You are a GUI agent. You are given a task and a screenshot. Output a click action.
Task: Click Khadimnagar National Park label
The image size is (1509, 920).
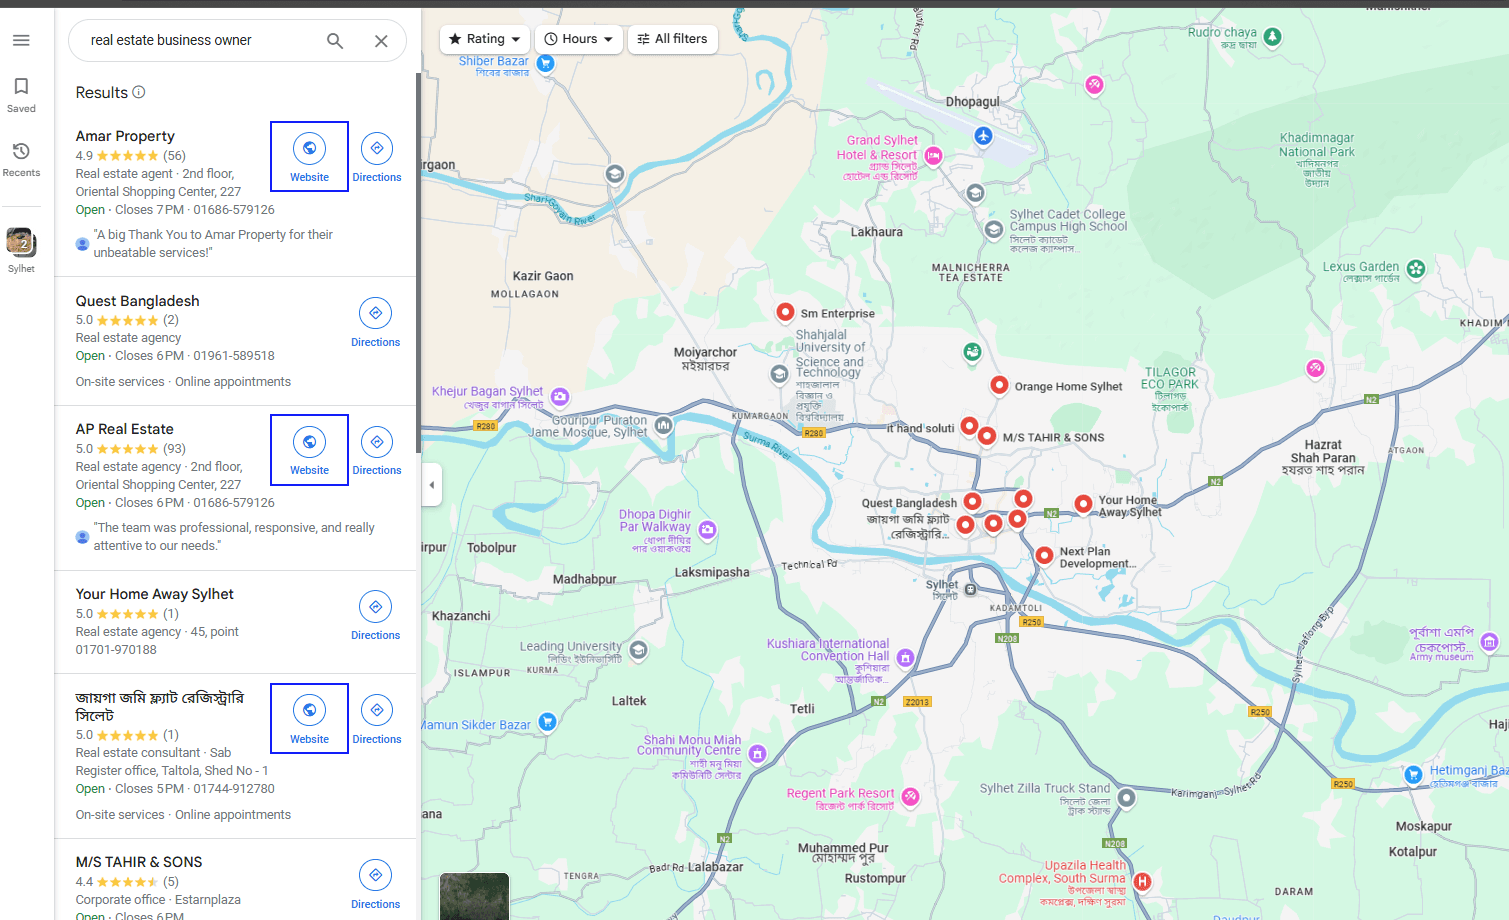1316,160
